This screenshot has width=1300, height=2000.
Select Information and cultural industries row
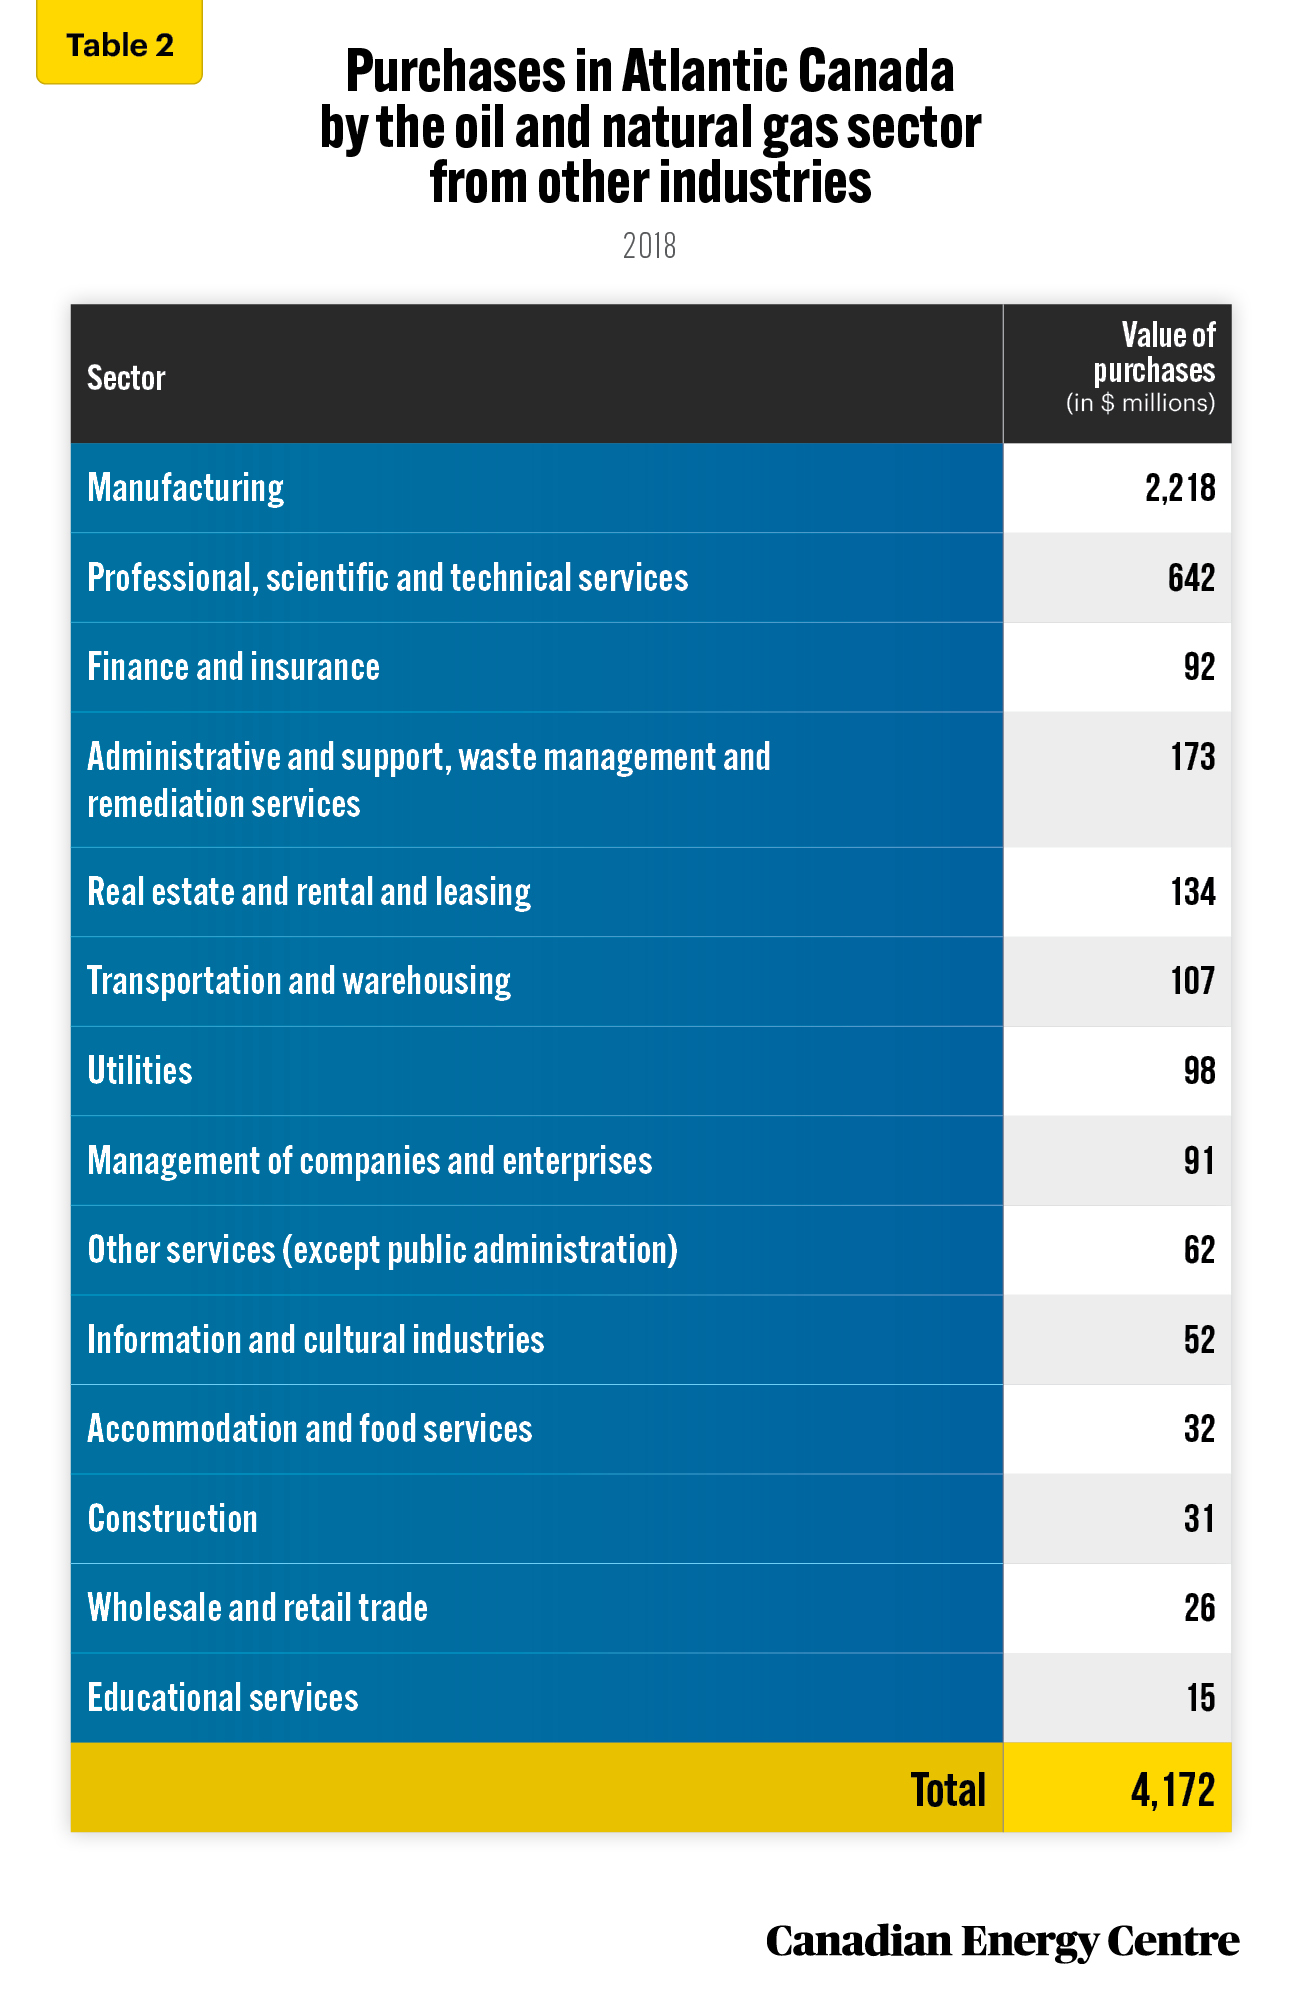coord(651,1340)
